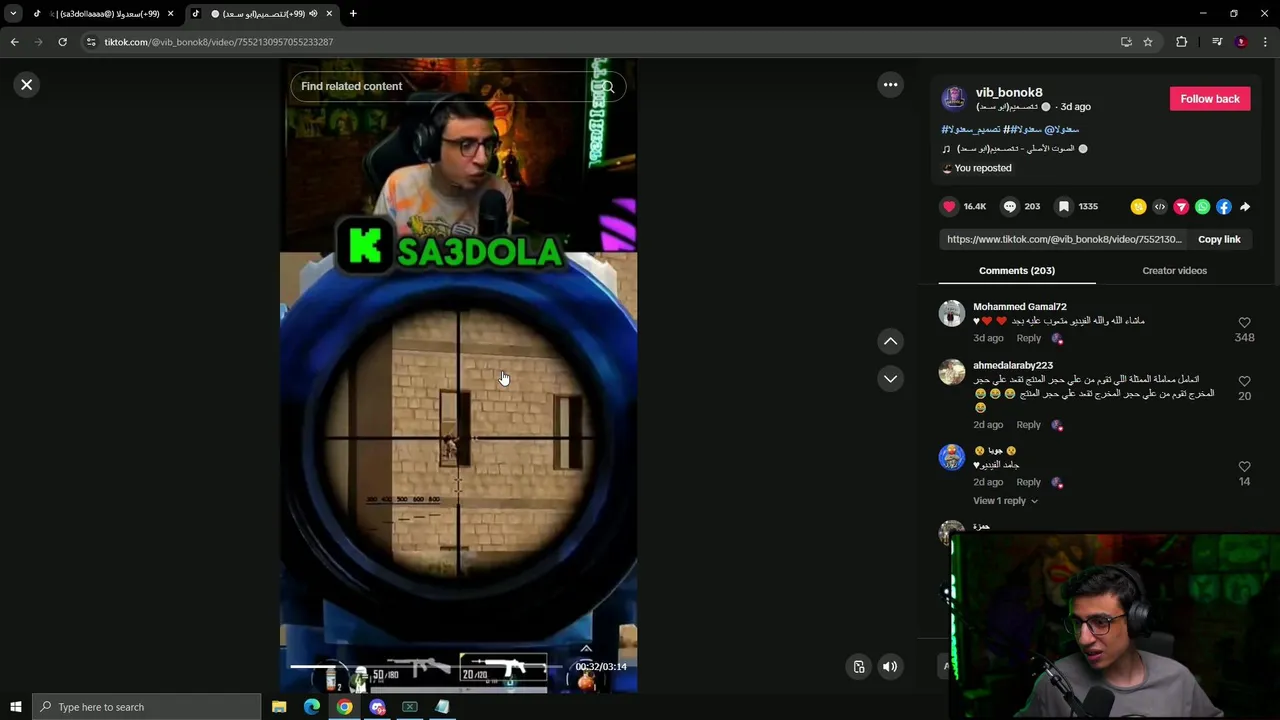The image size is (1280, 720).
Task: Expand more share options arrow
Action: click(x=1245, y=207)
